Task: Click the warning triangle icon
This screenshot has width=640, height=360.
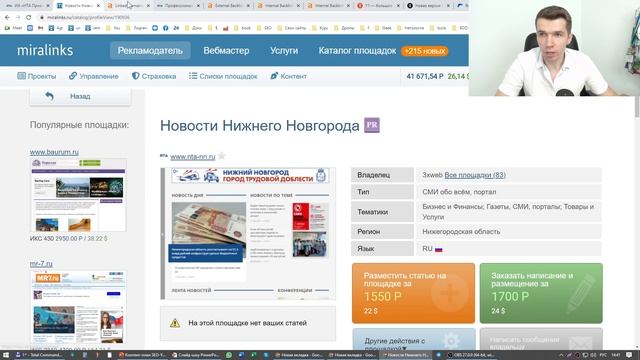Action: 175,323
